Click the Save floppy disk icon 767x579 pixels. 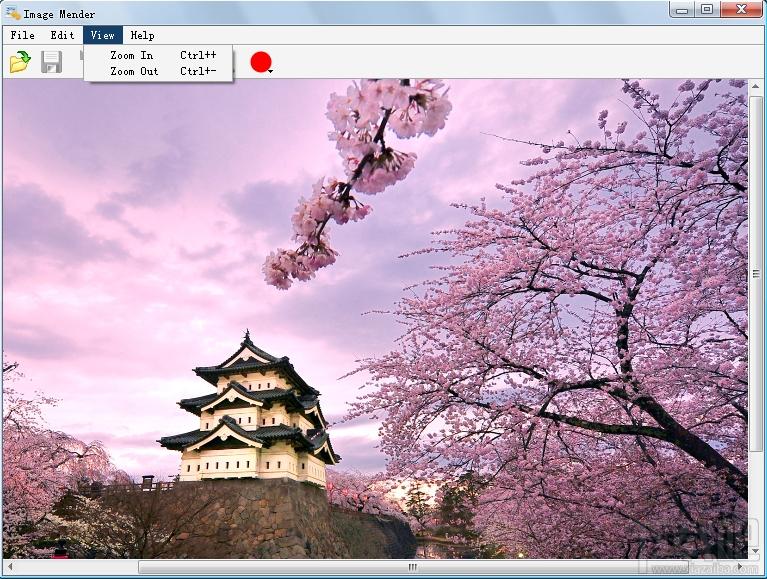click(x=51, y=62)
